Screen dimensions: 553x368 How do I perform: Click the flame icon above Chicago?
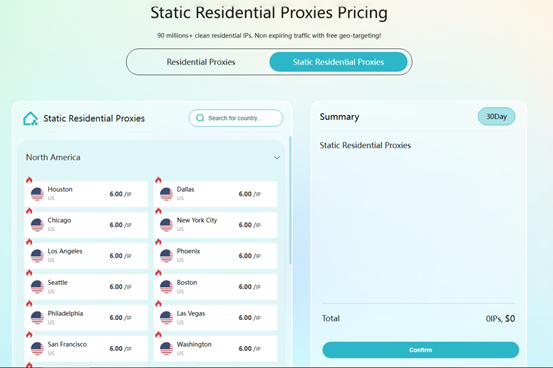click(29, 211)
